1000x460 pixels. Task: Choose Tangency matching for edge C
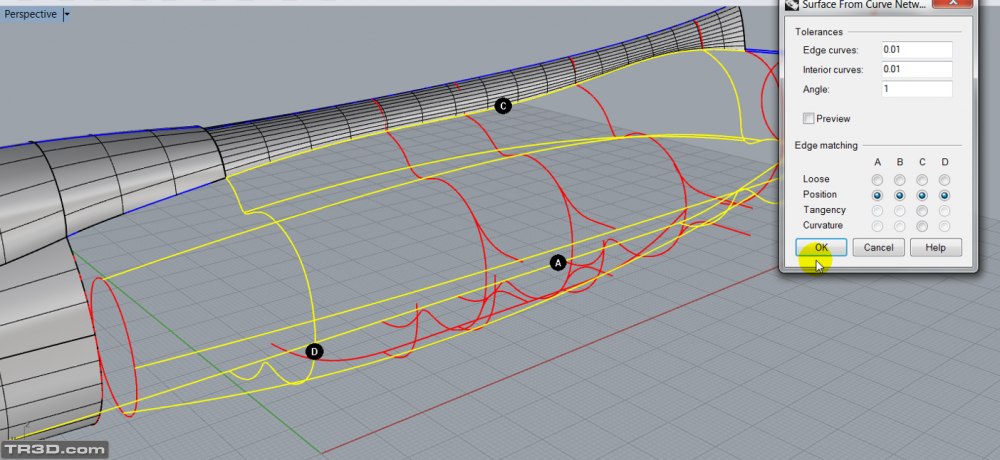coord(922,210)
